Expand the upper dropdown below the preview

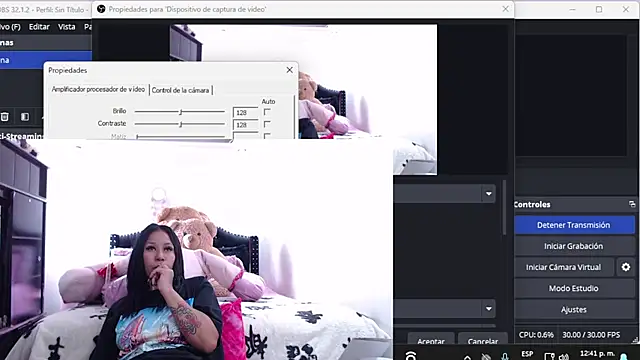(489, 193)
